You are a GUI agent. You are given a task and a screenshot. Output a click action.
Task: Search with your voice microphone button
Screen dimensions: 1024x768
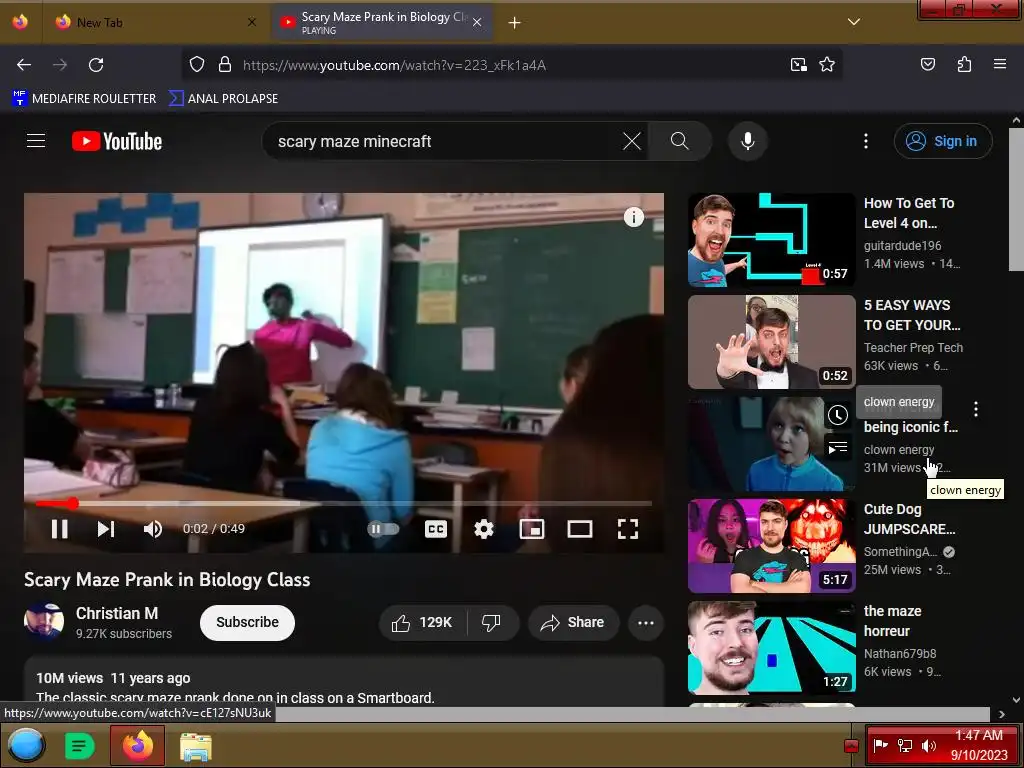click(x=748, y=141)
